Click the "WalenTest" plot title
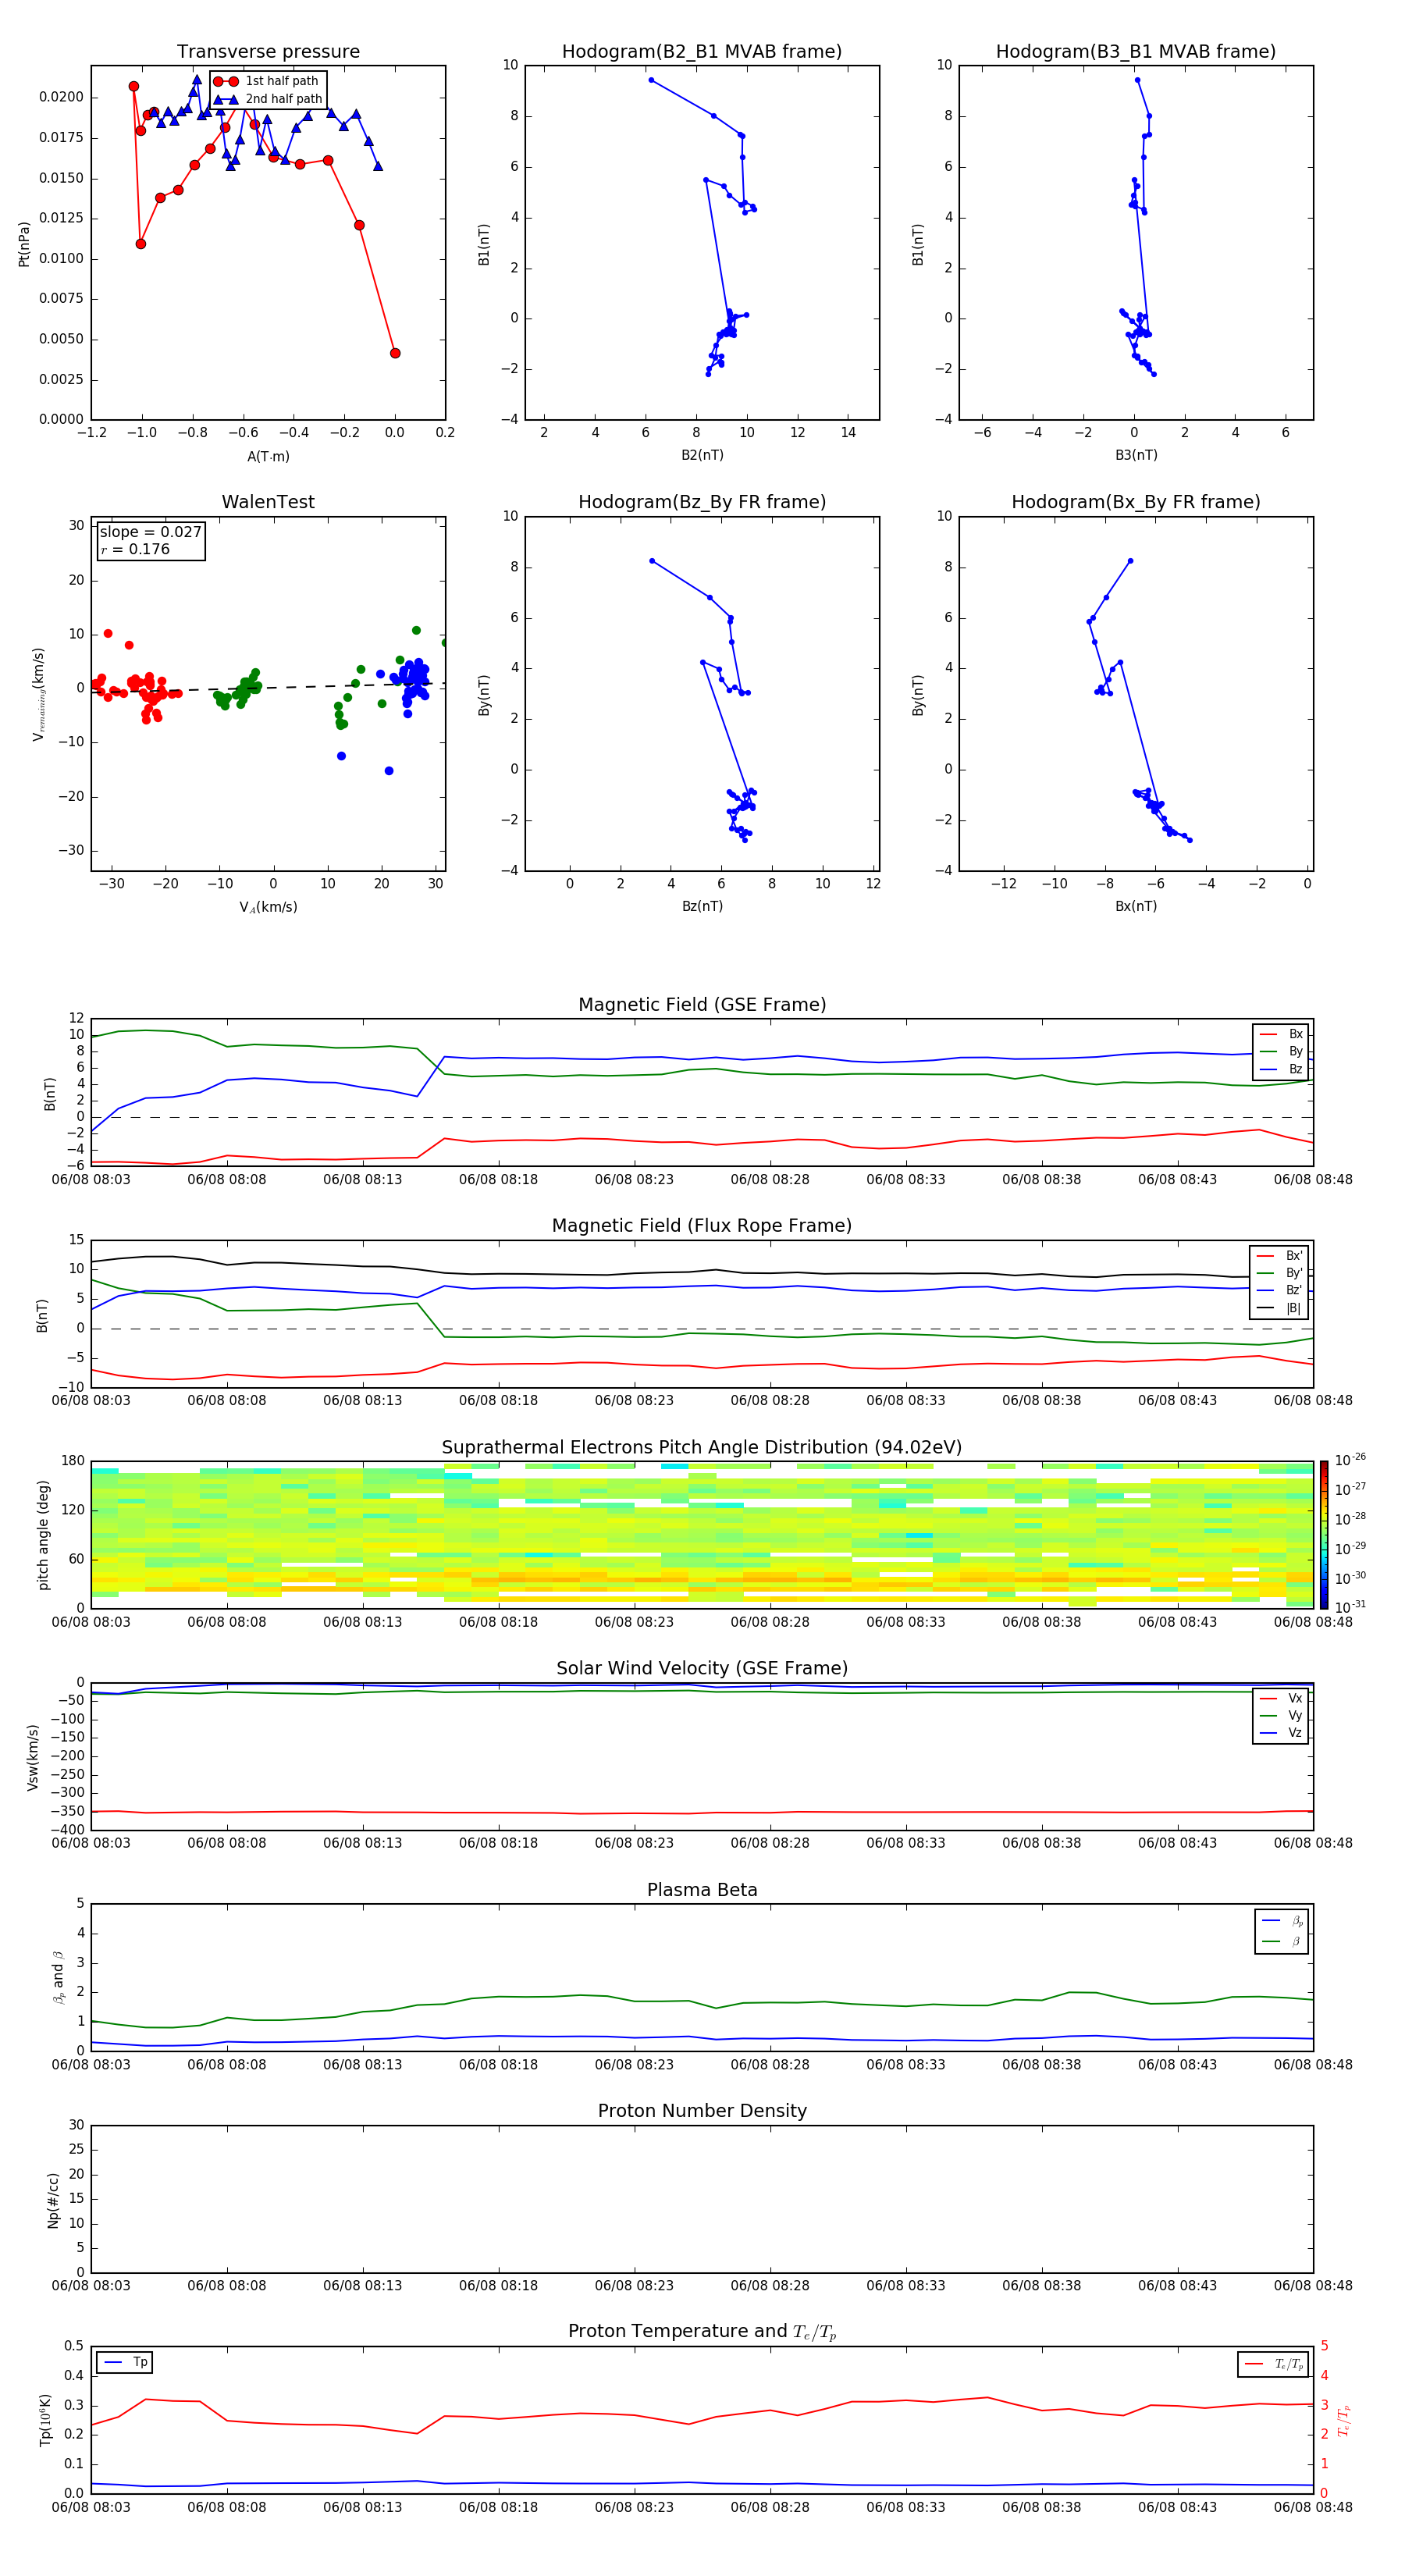This screenshot has height=2576, width=1405. pyautogui.click(x=268, y=502)
